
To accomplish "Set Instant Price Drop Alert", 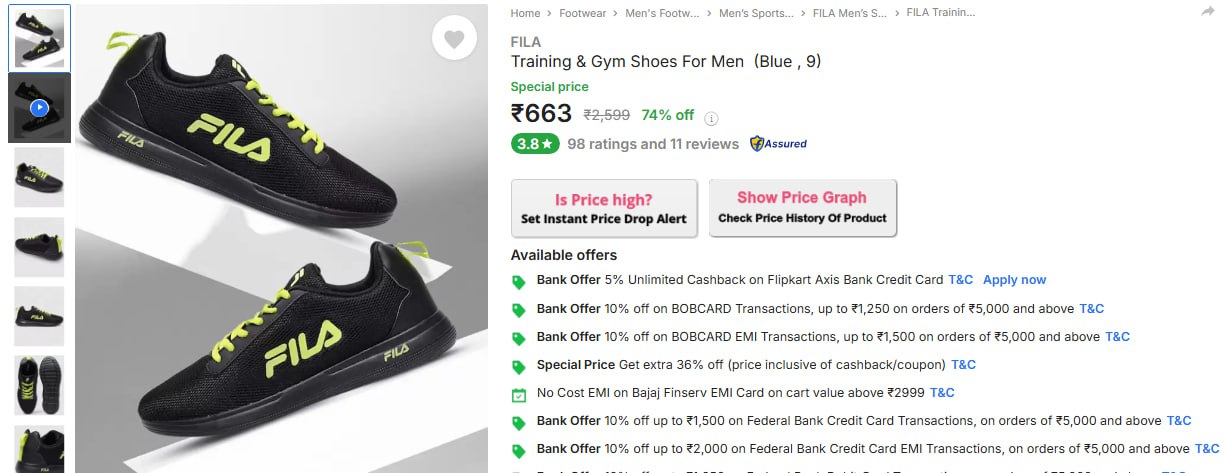I will pyautogui.click(x=604, y=209).
